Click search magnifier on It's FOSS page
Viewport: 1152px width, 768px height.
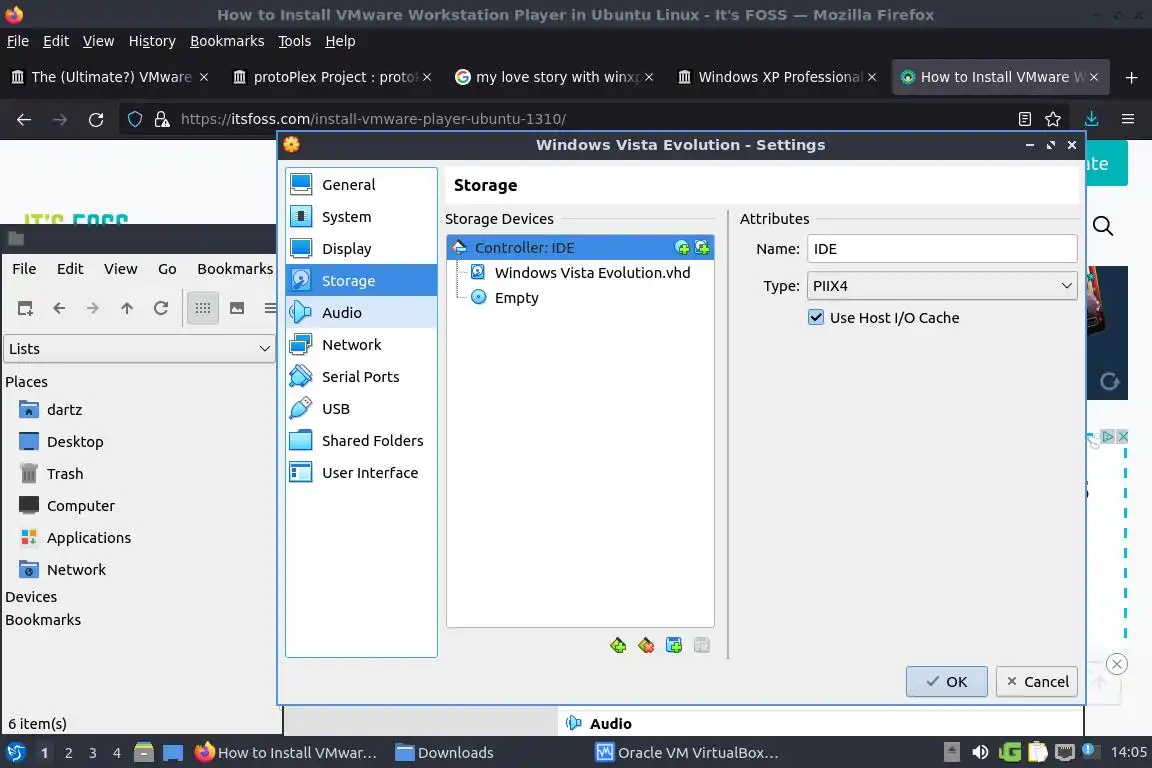tap(1103, 226)
